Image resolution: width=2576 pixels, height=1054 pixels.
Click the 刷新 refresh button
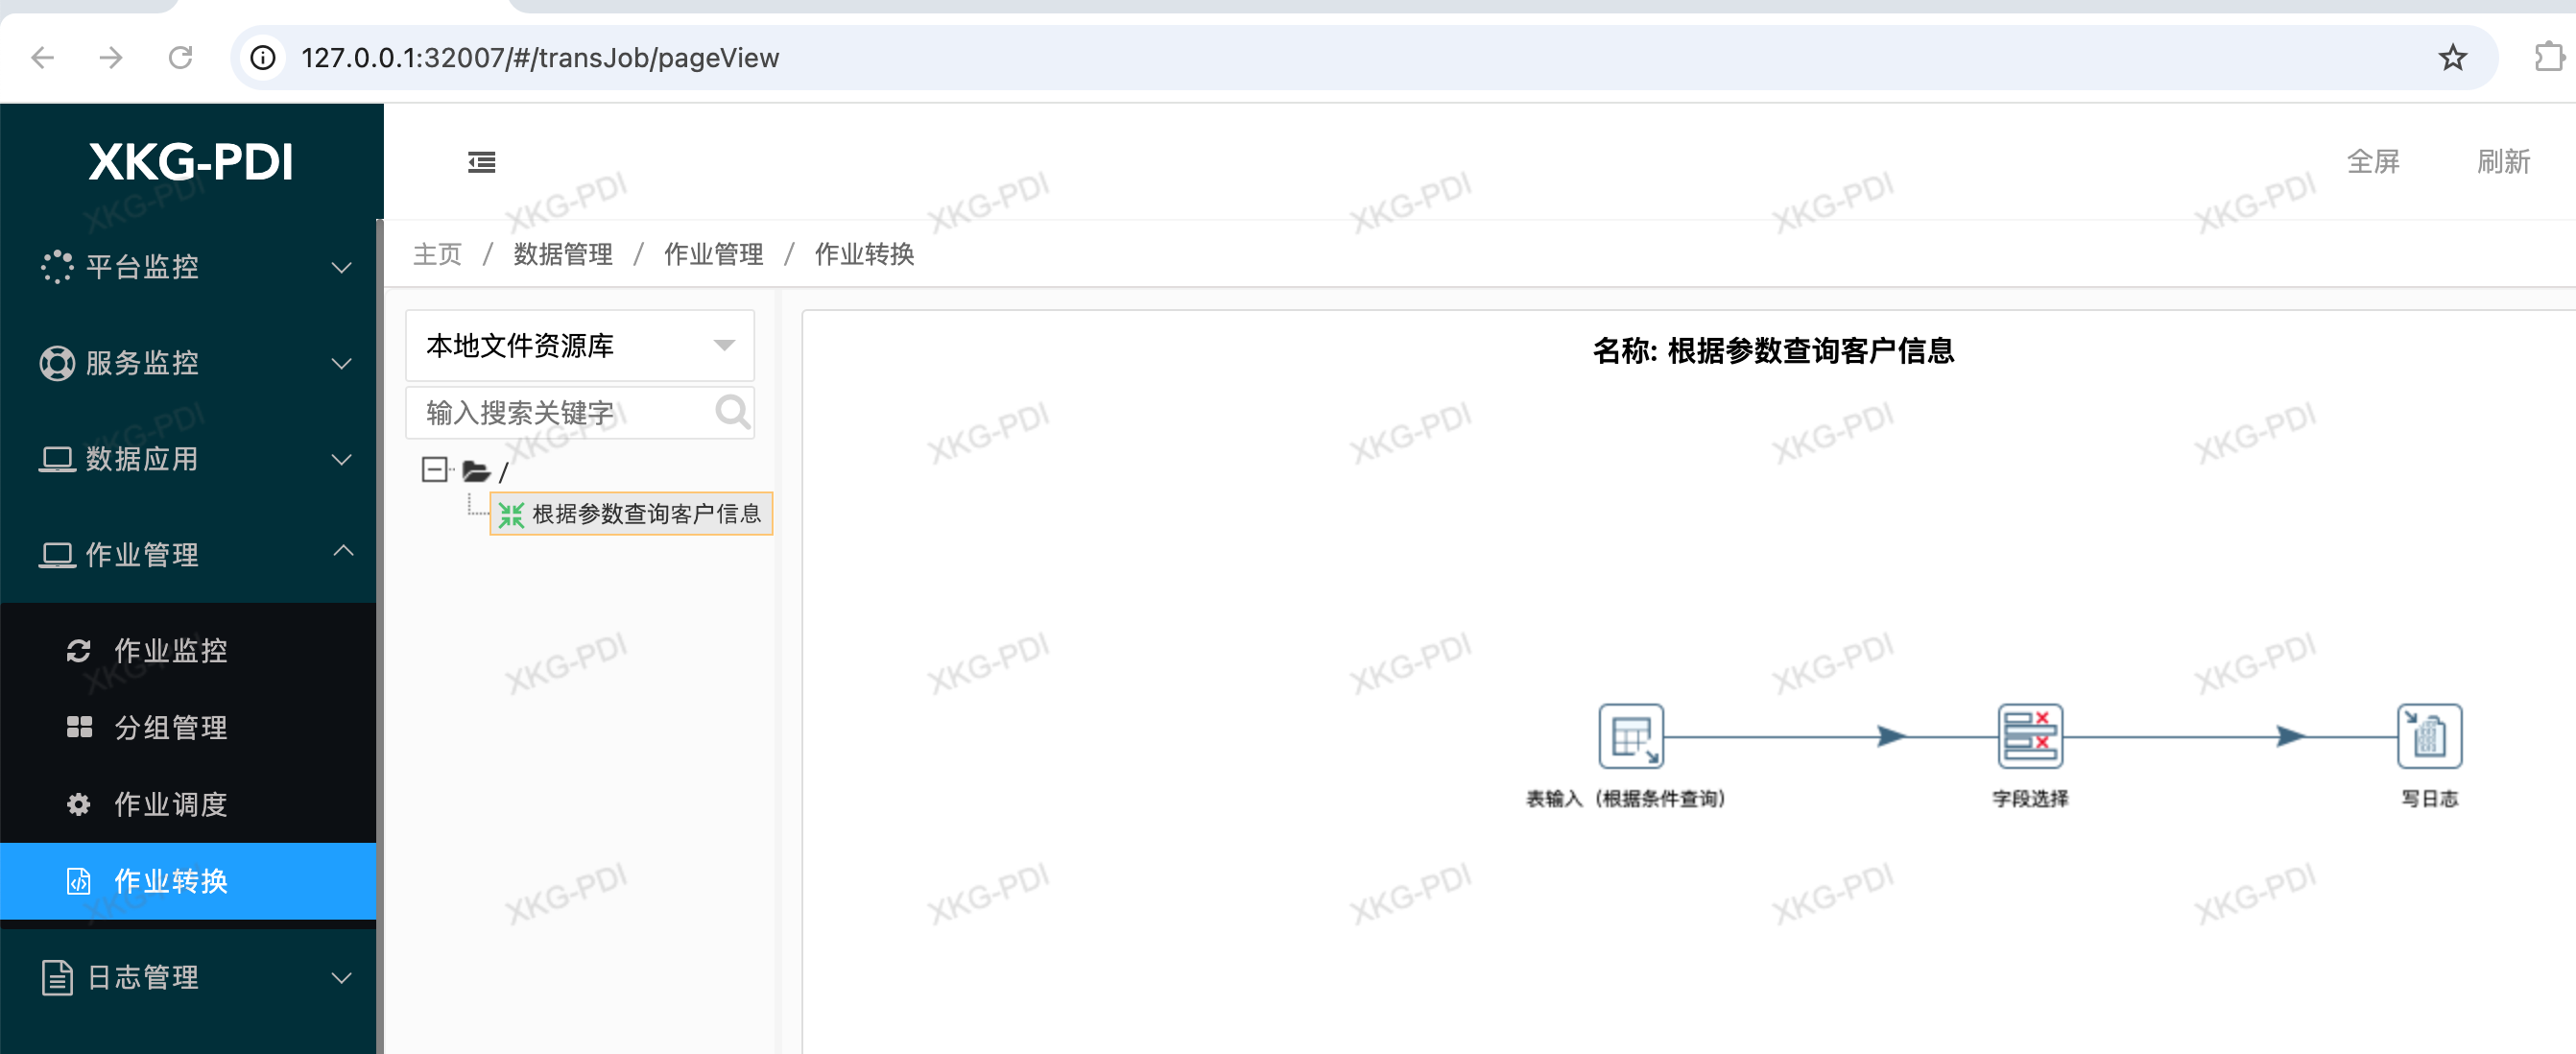coord(2502,162)
